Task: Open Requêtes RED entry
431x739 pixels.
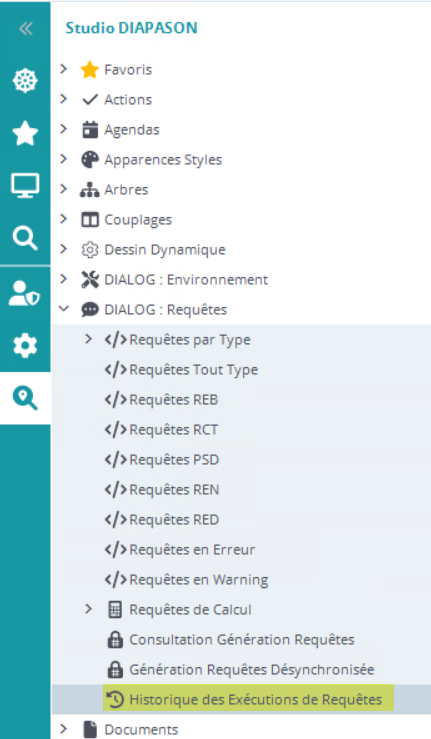Action: point(174,520)
